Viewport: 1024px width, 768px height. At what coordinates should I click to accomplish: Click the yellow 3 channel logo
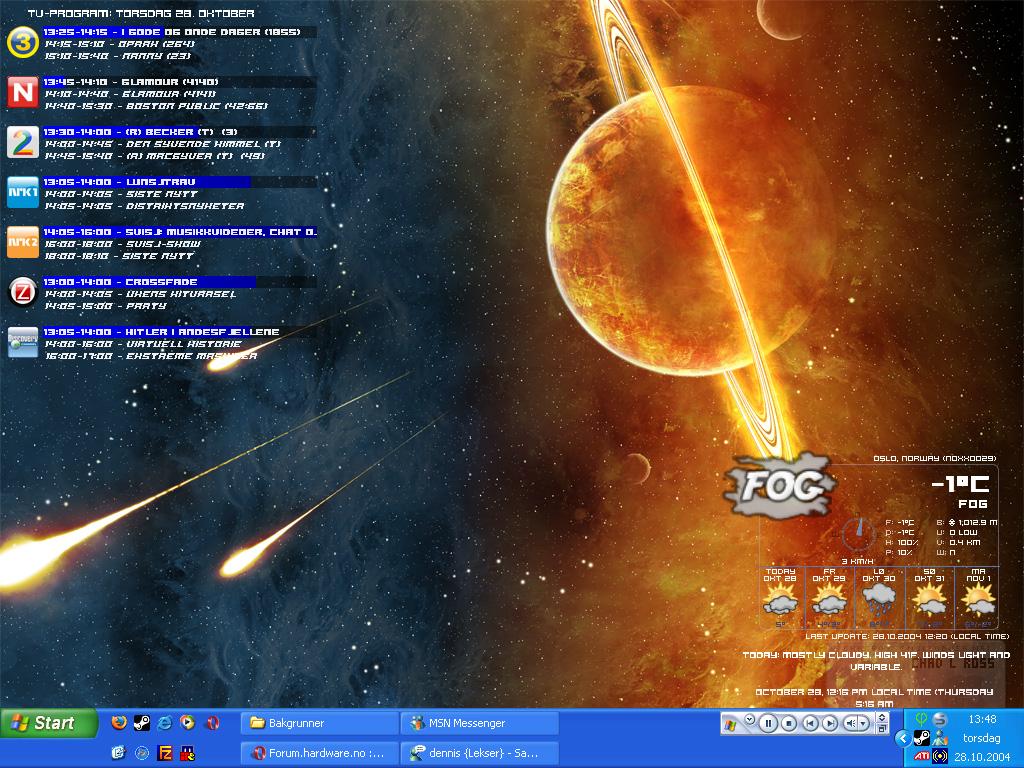point(22,42)
